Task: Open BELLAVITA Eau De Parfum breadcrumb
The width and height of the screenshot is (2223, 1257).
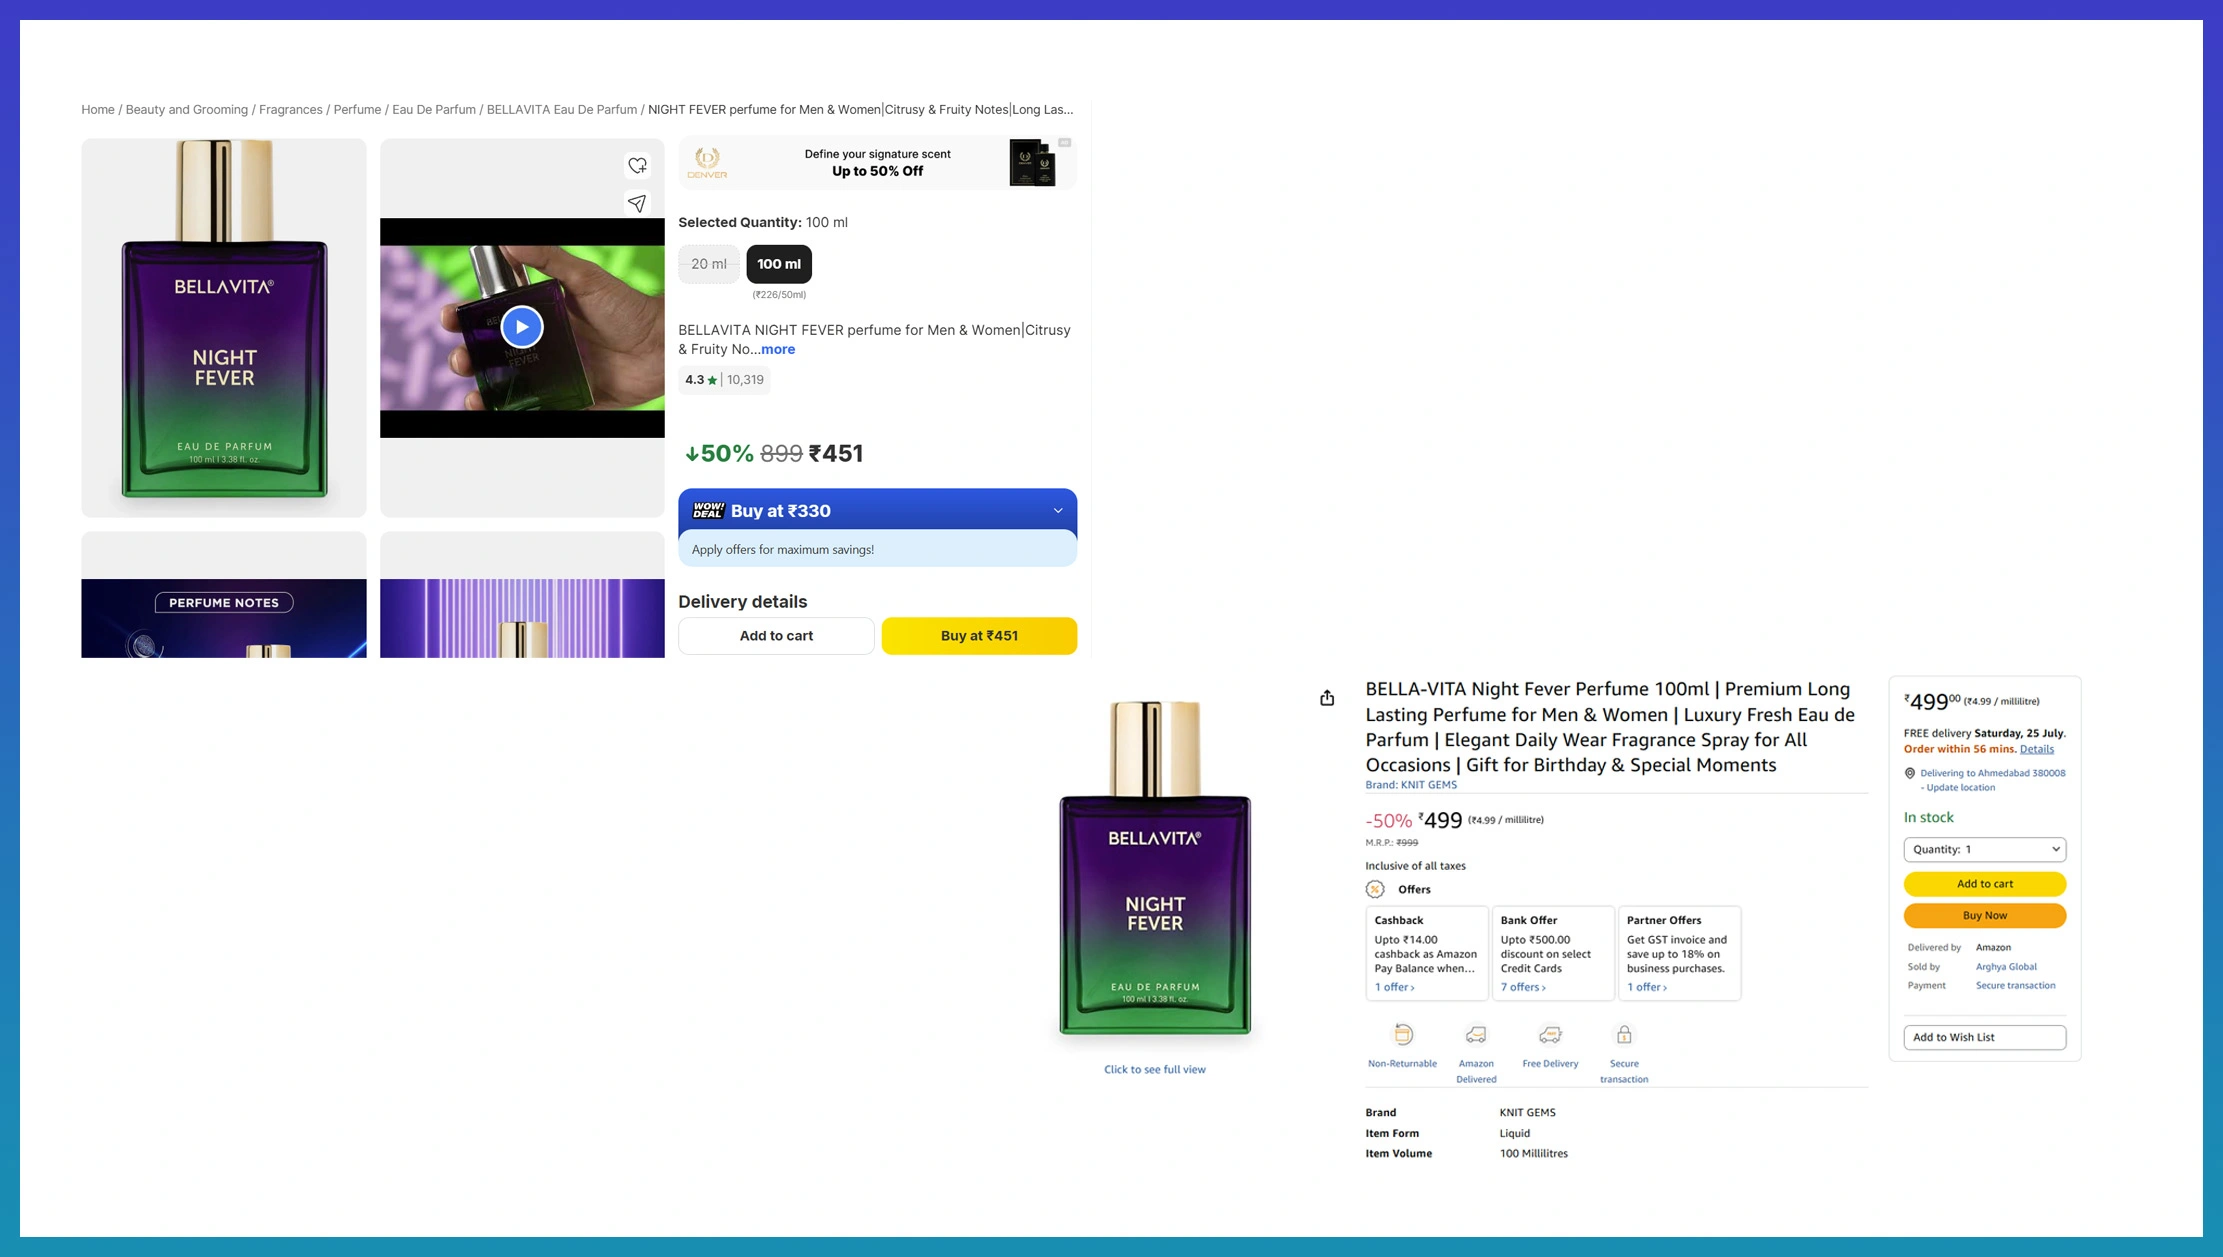Action: pyautogui.click(x=562, y=110)
